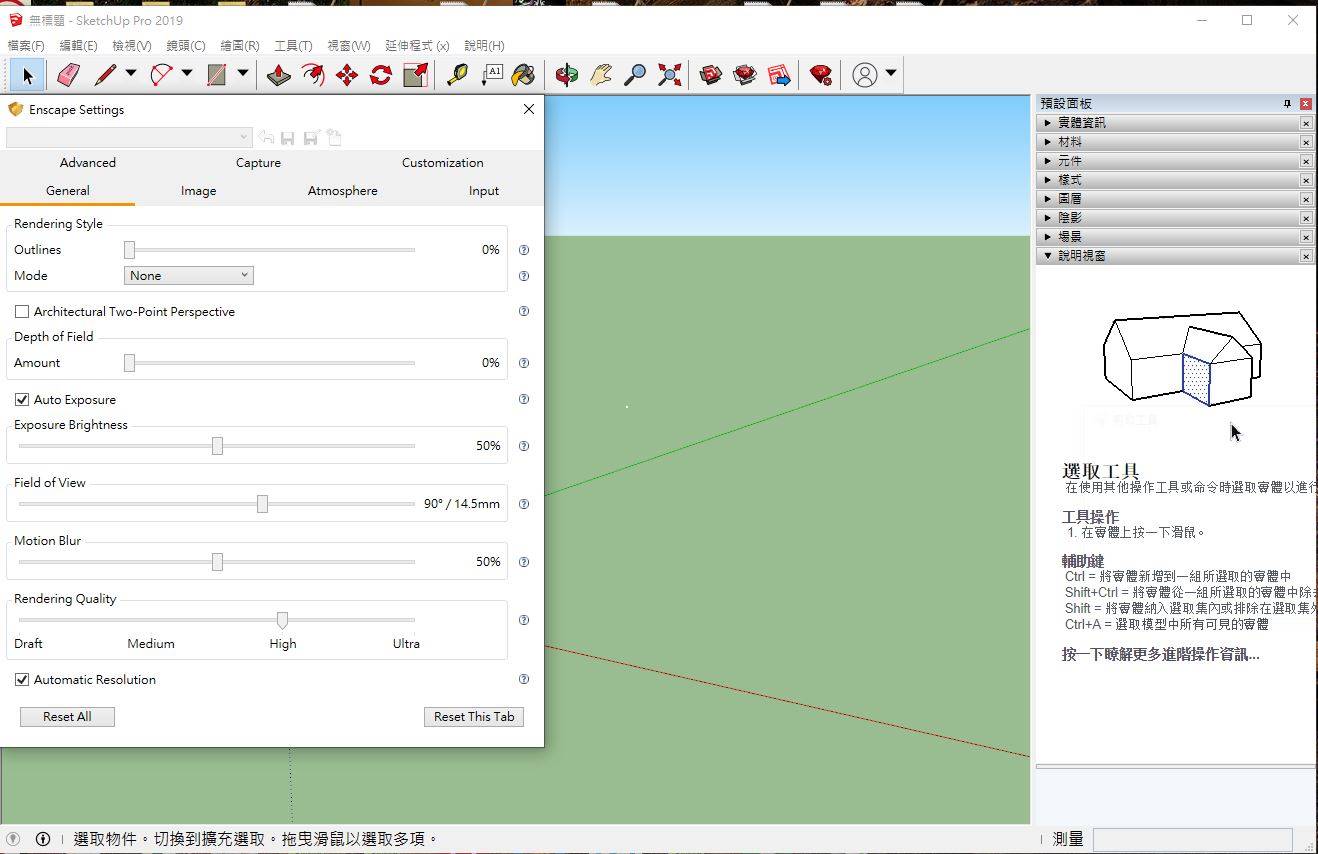The height and width of the screenshot is (854, 1318).
Task: Select the Eraser tool
Action: [x=68, y=75]
